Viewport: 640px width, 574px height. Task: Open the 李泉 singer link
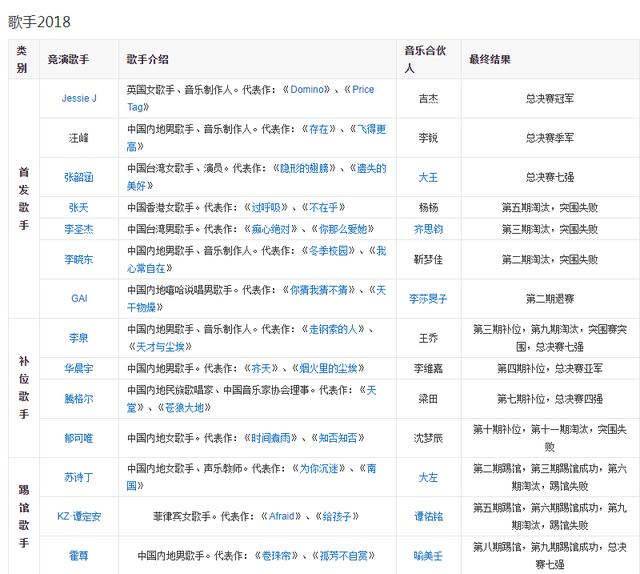click(78, 338)
